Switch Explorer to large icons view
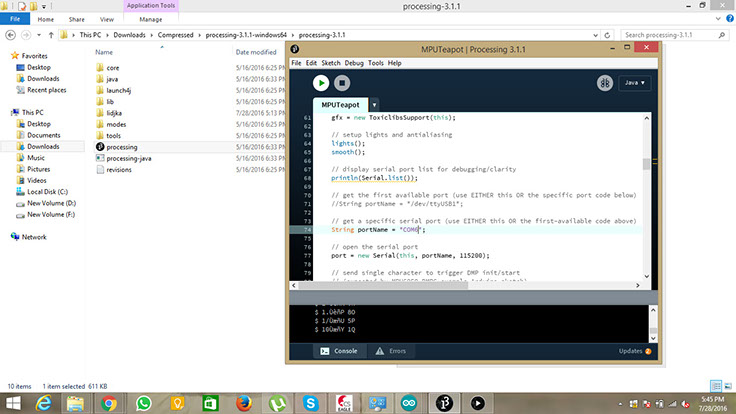 728,386
